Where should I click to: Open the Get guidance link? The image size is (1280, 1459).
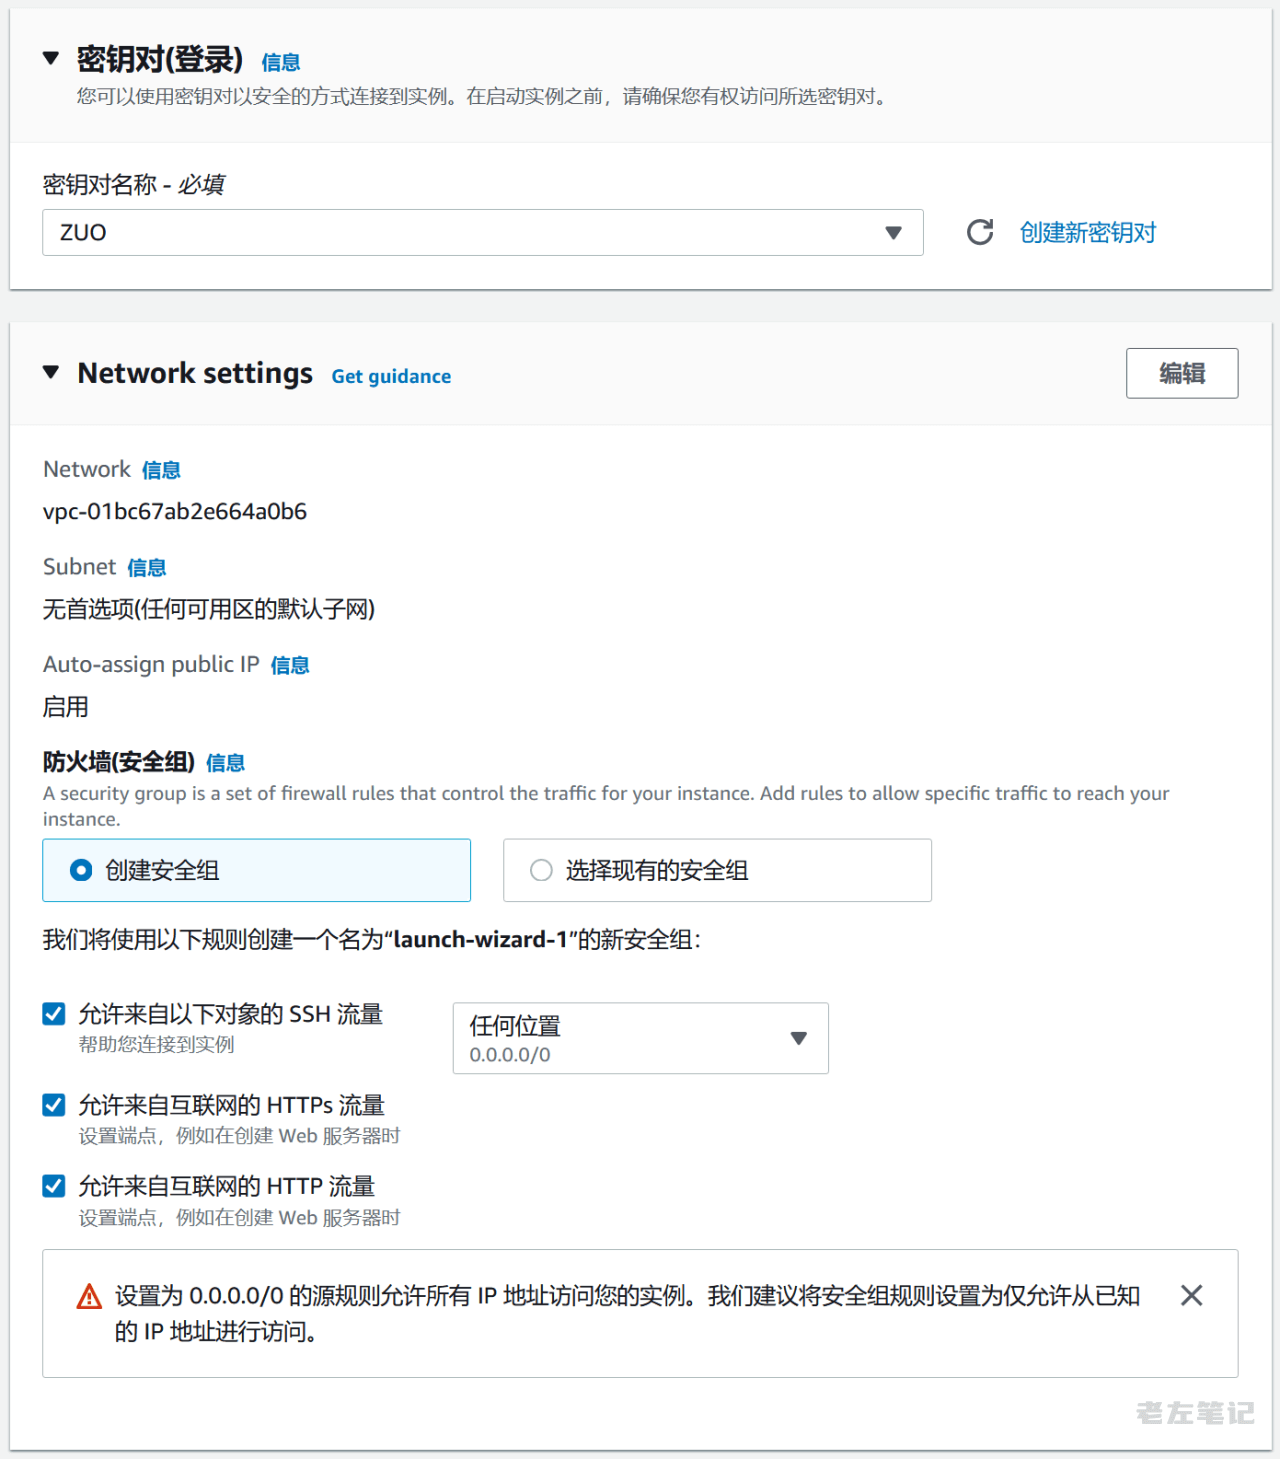391,377
